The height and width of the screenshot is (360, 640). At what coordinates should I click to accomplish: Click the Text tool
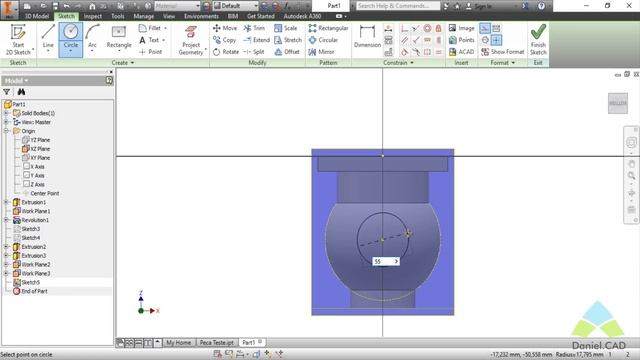pos(151,40)
